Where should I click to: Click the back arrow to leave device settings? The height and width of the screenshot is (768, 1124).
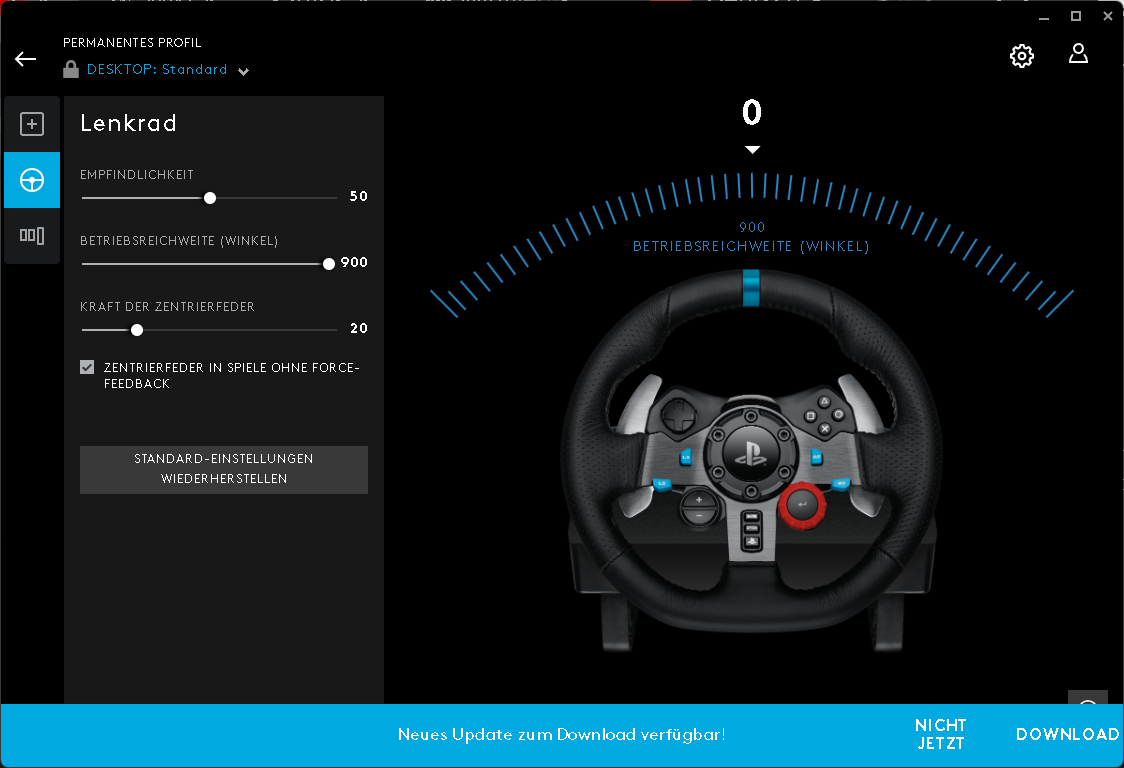pos(25,59)
